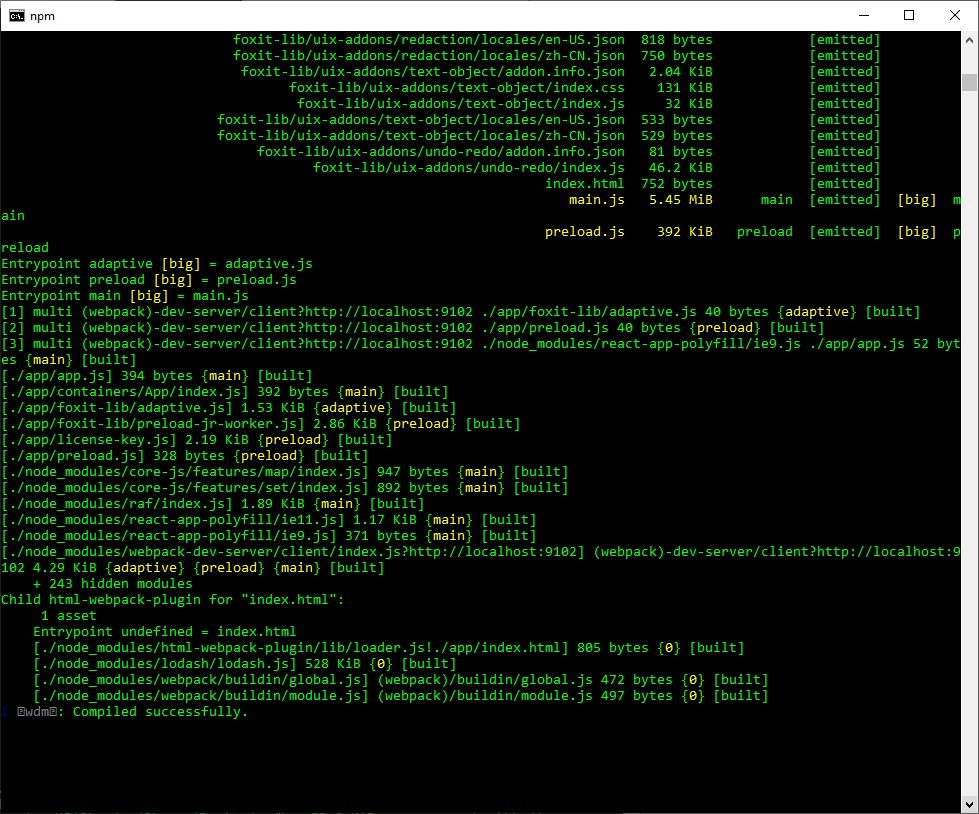979x814 pixels.
Task: Click 'foxit-lib/uix-addons/undo-redo/index.js' path
Action: click(468, 167)
